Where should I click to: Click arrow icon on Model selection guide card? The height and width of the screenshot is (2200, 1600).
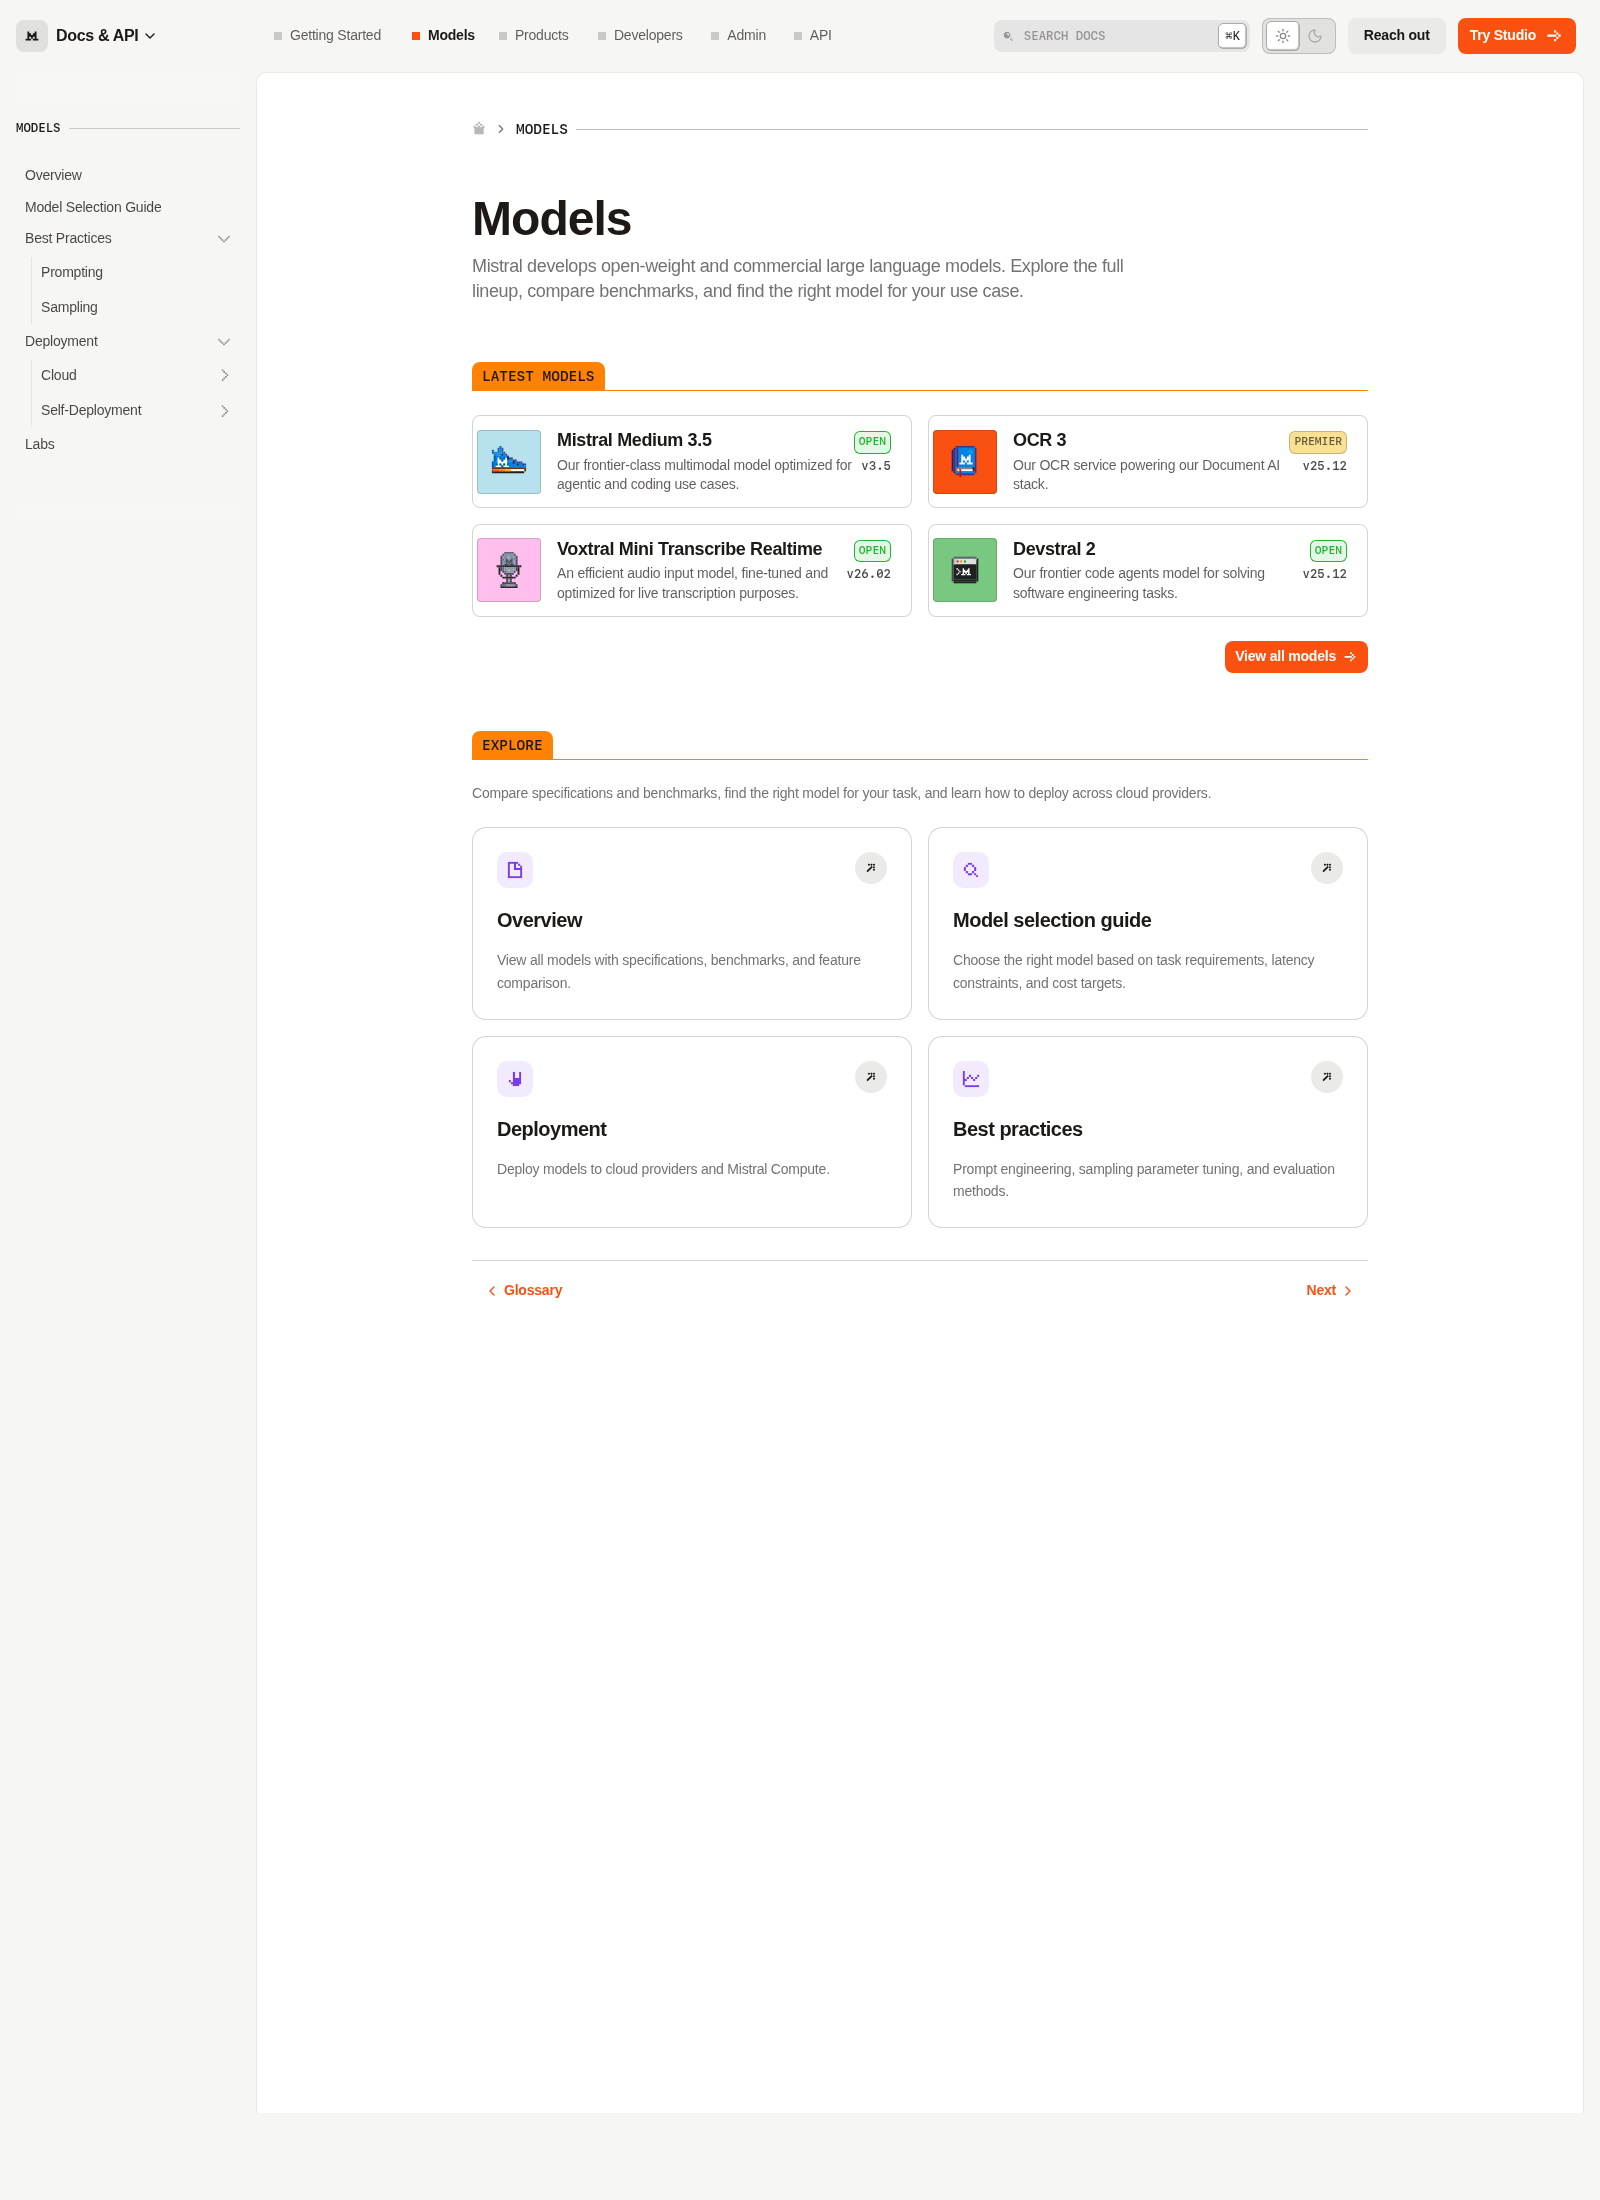(x=1327, y=868)
